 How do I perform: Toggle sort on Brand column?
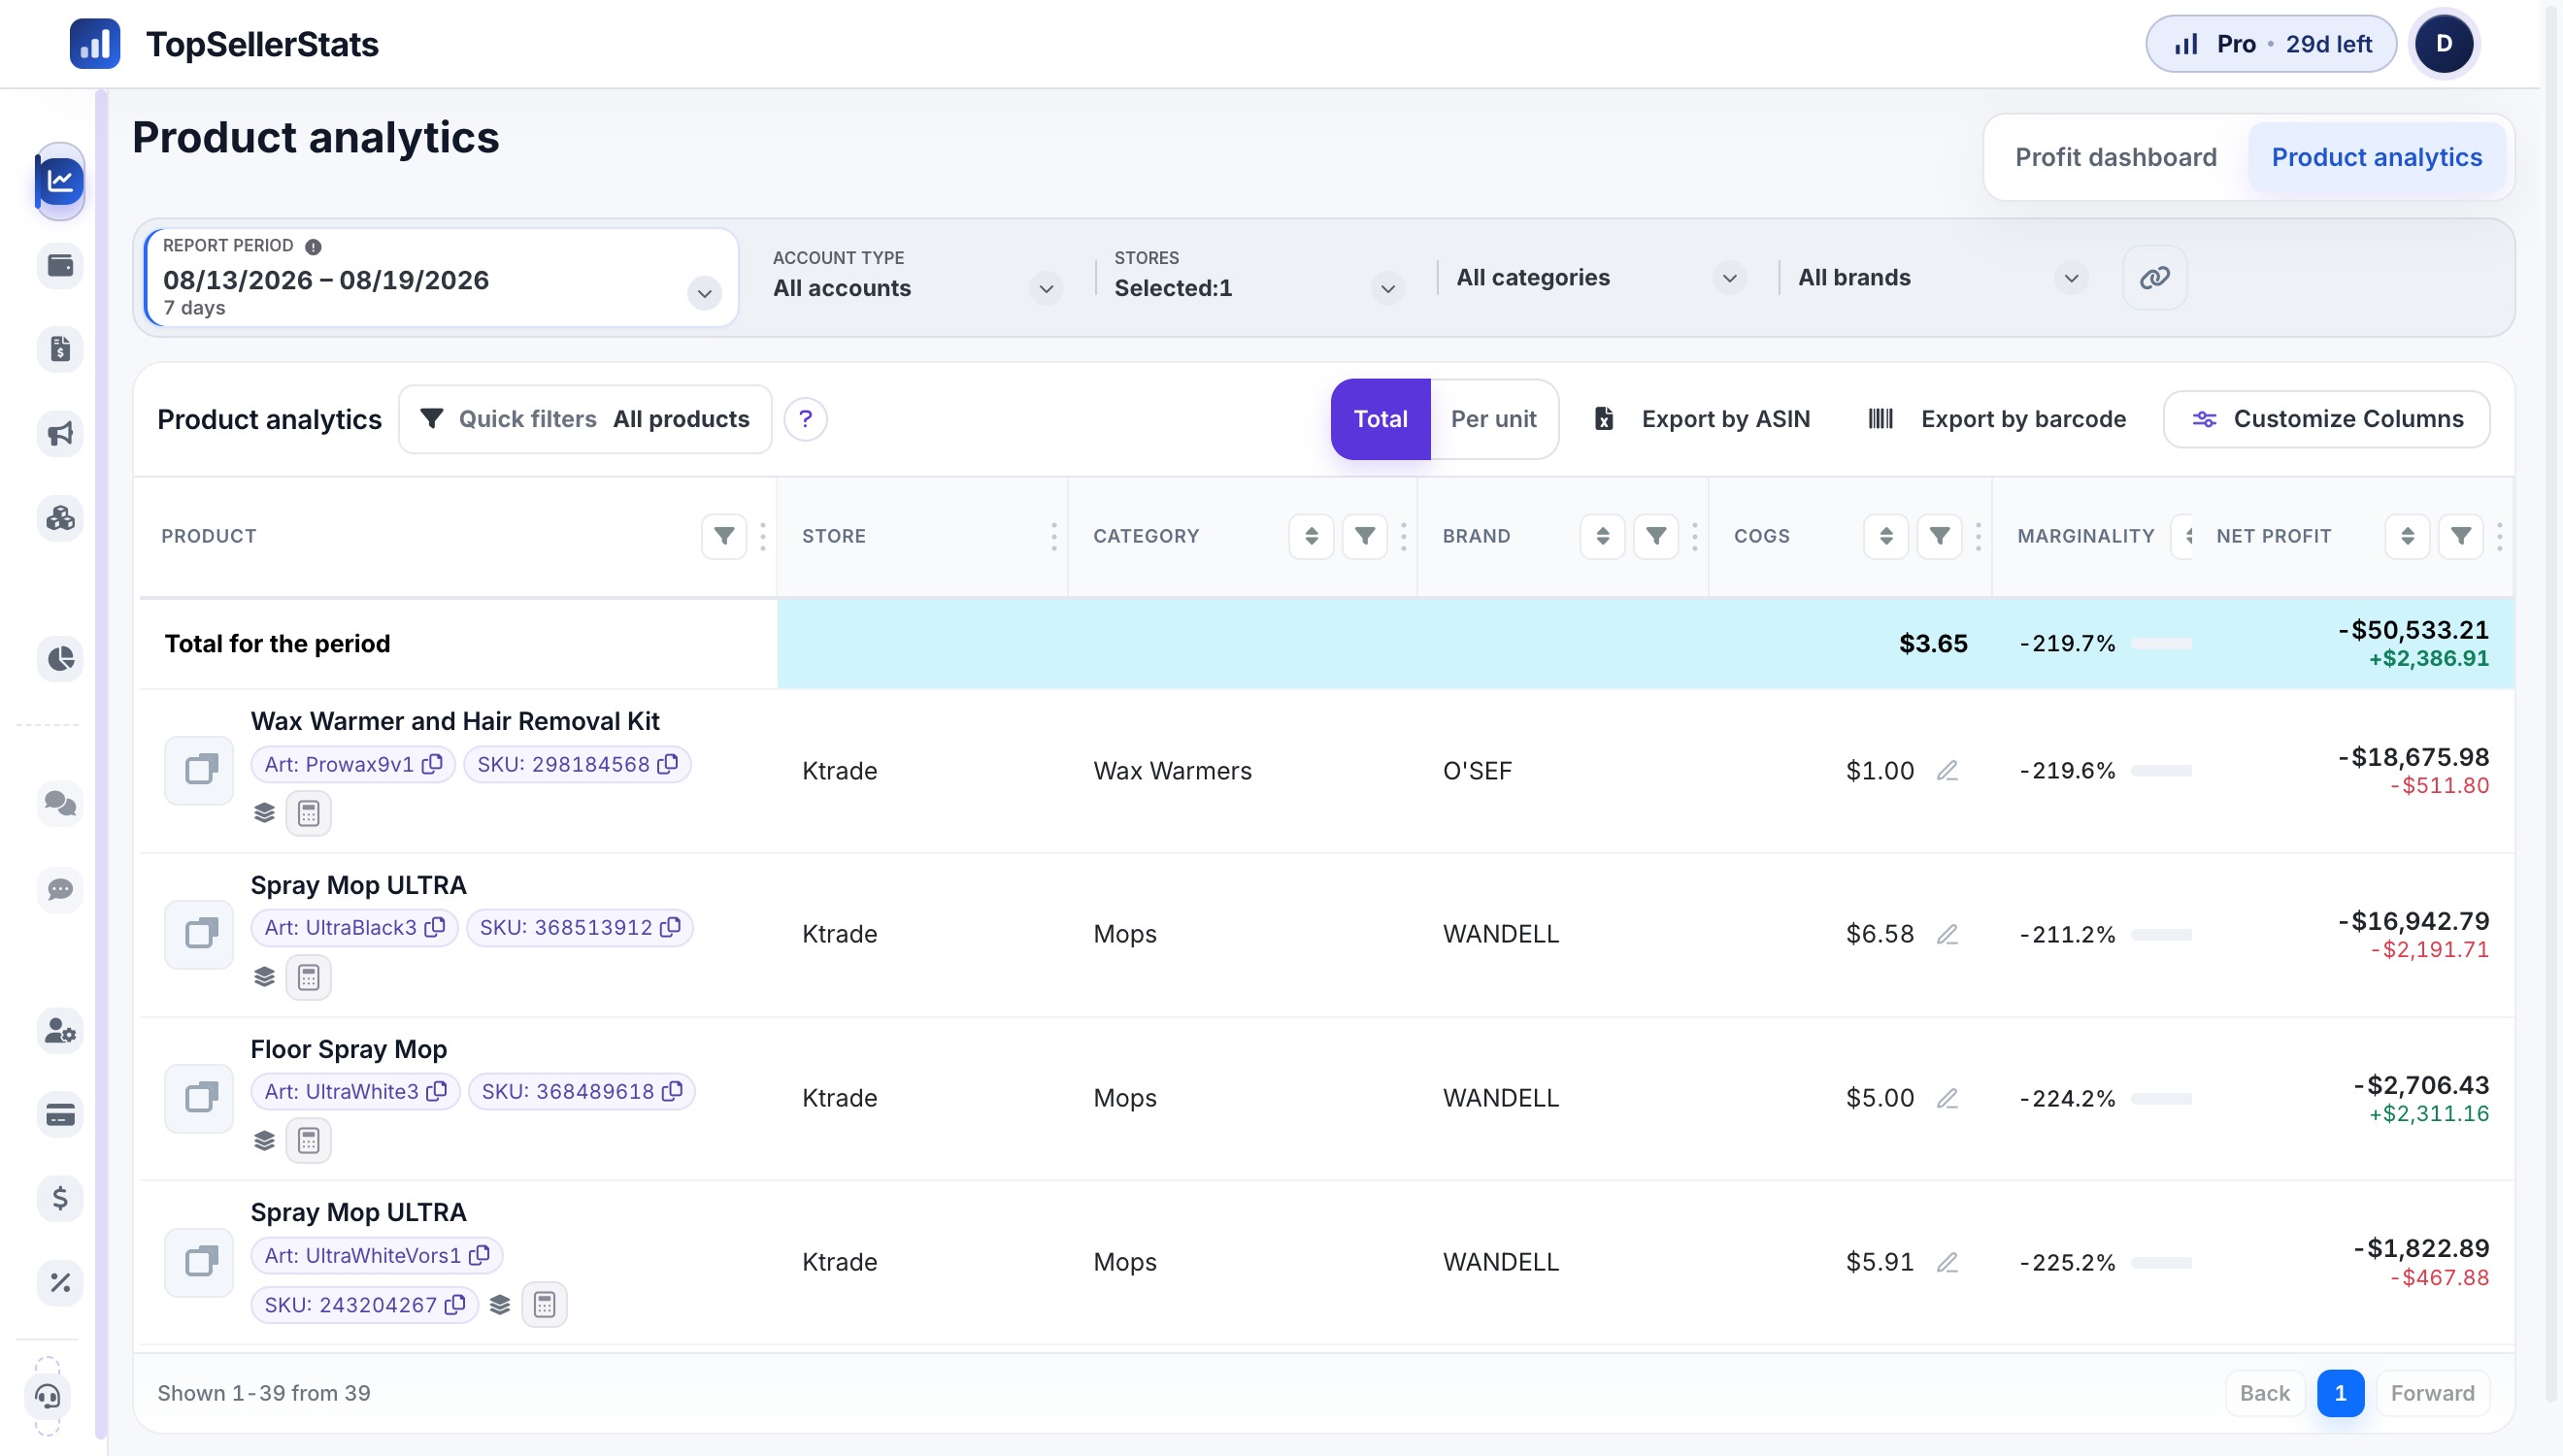[x=1602, y=537]
